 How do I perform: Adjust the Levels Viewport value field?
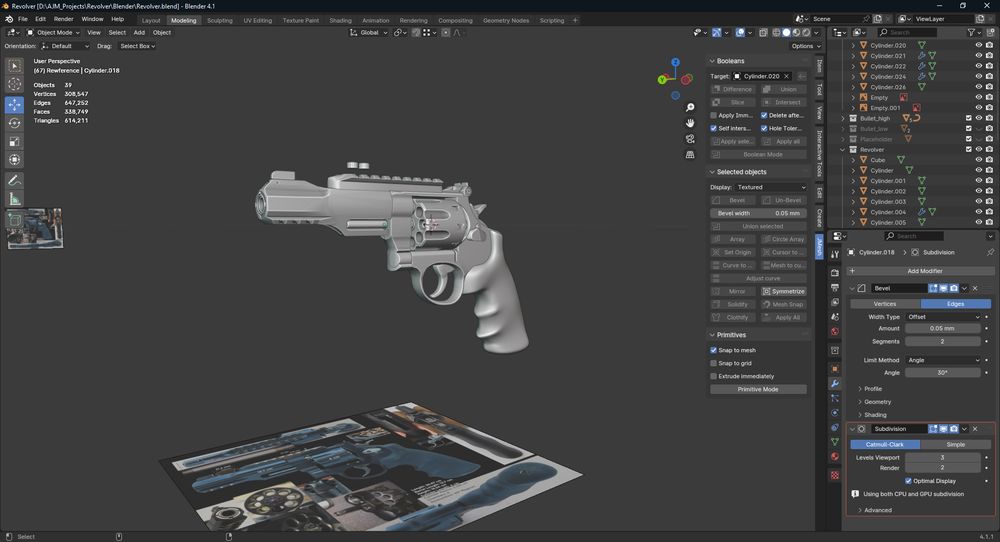[x=943, y=458]
